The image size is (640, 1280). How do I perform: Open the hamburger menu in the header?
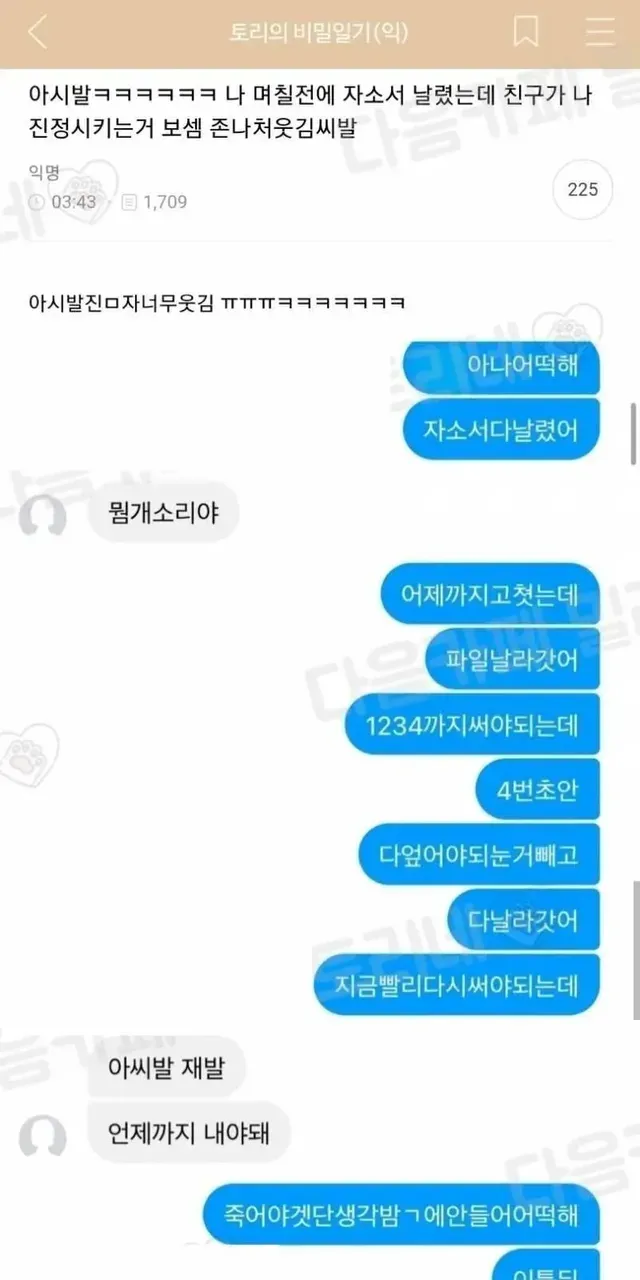[600, 33]
